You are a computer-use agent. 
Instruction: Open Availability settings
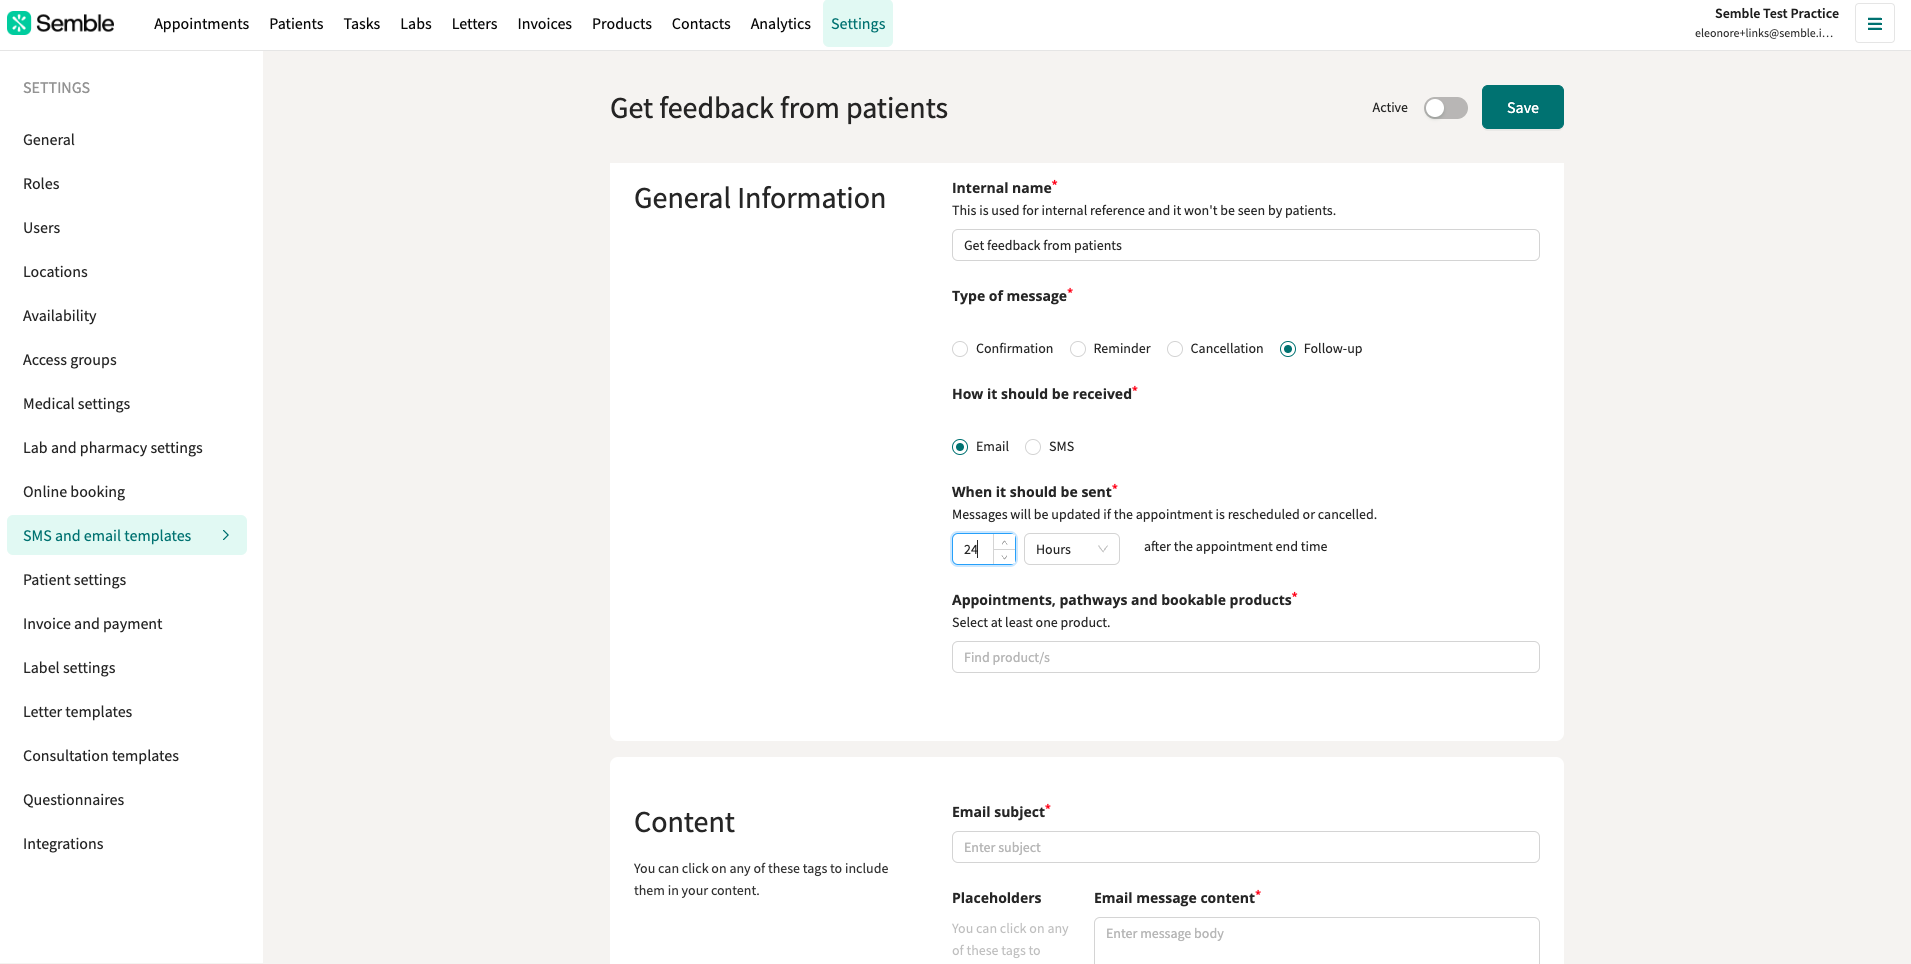point(60,316)
